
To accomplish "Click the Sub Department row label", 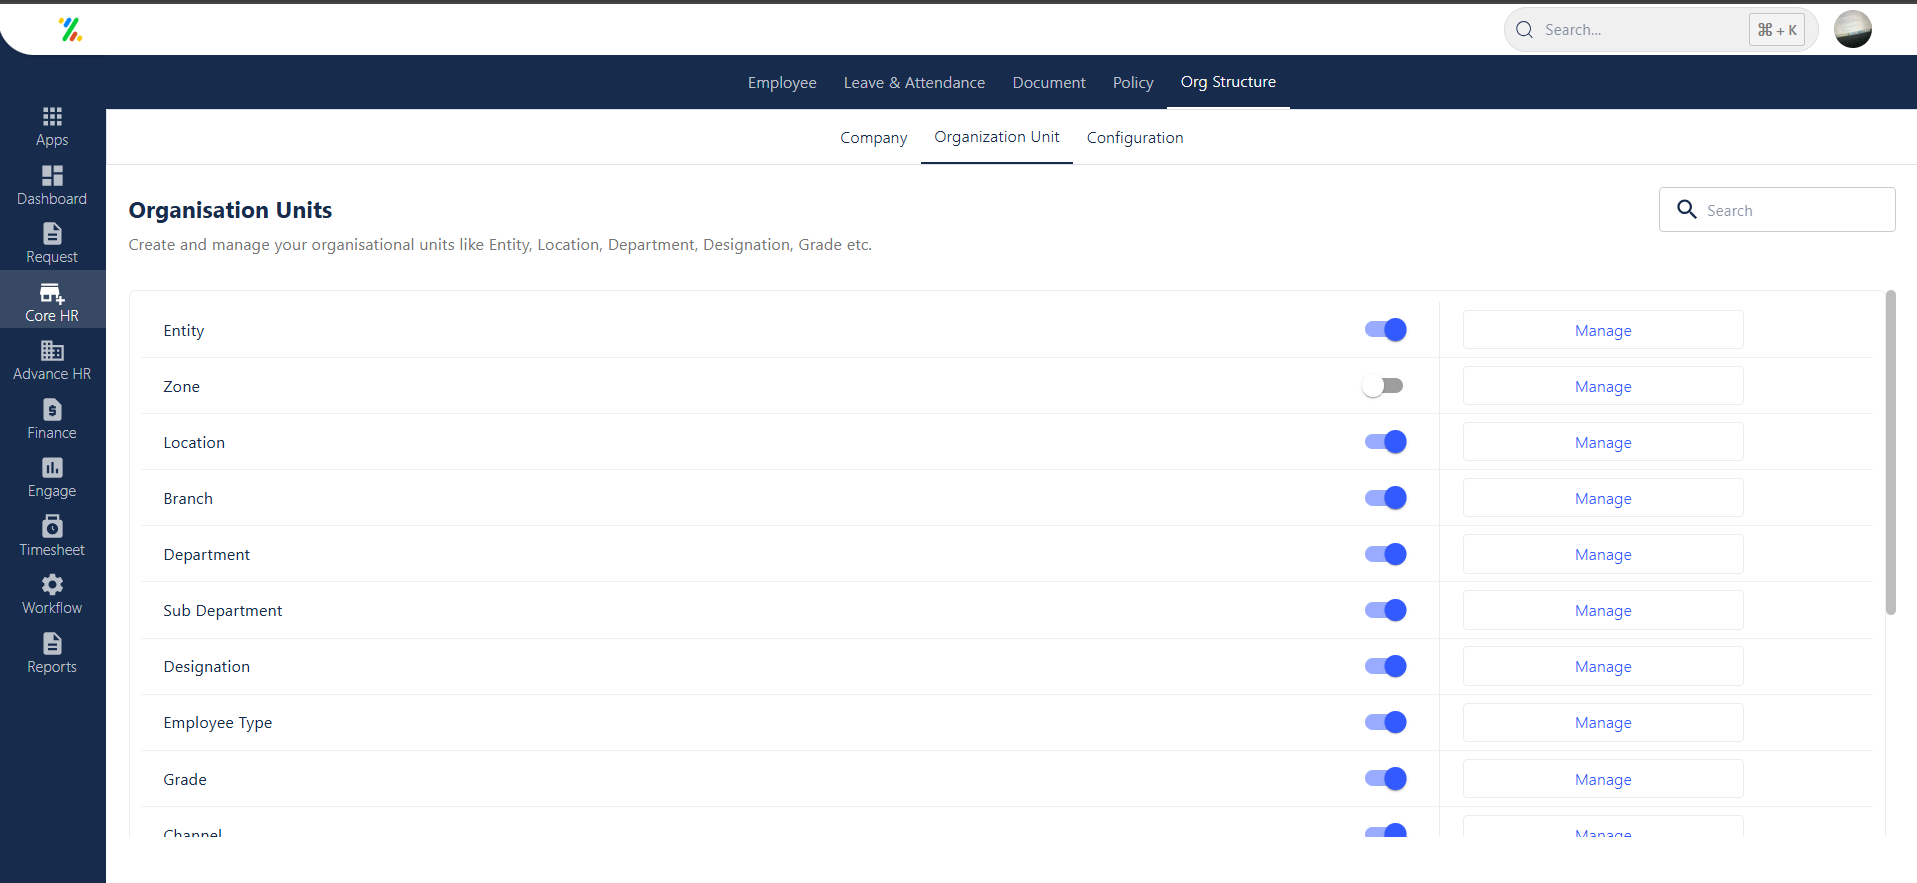I will coord(223,611).
